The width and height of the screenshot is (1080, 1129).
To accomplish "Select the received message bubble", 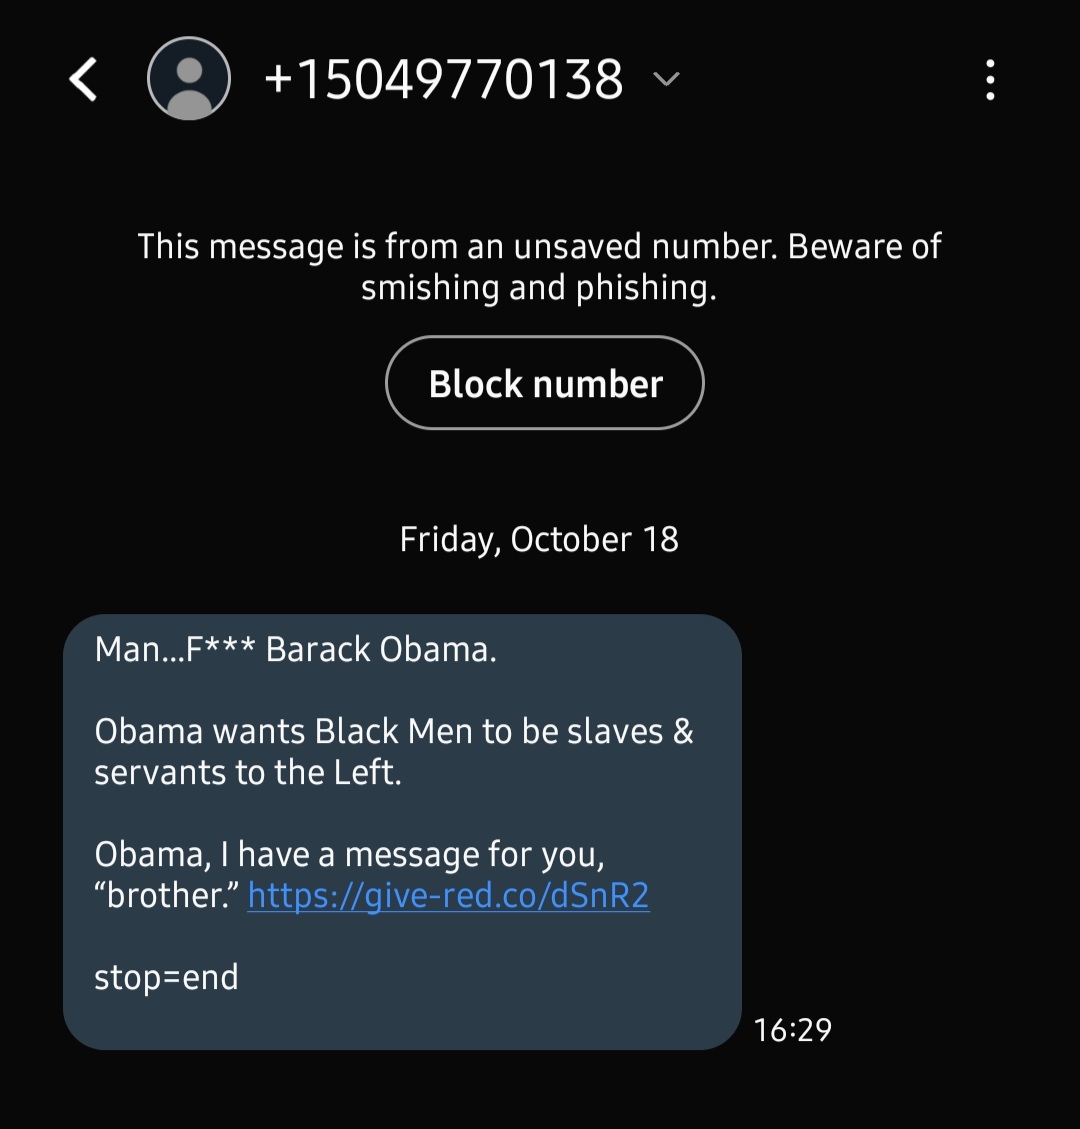I will coord(402,832).
